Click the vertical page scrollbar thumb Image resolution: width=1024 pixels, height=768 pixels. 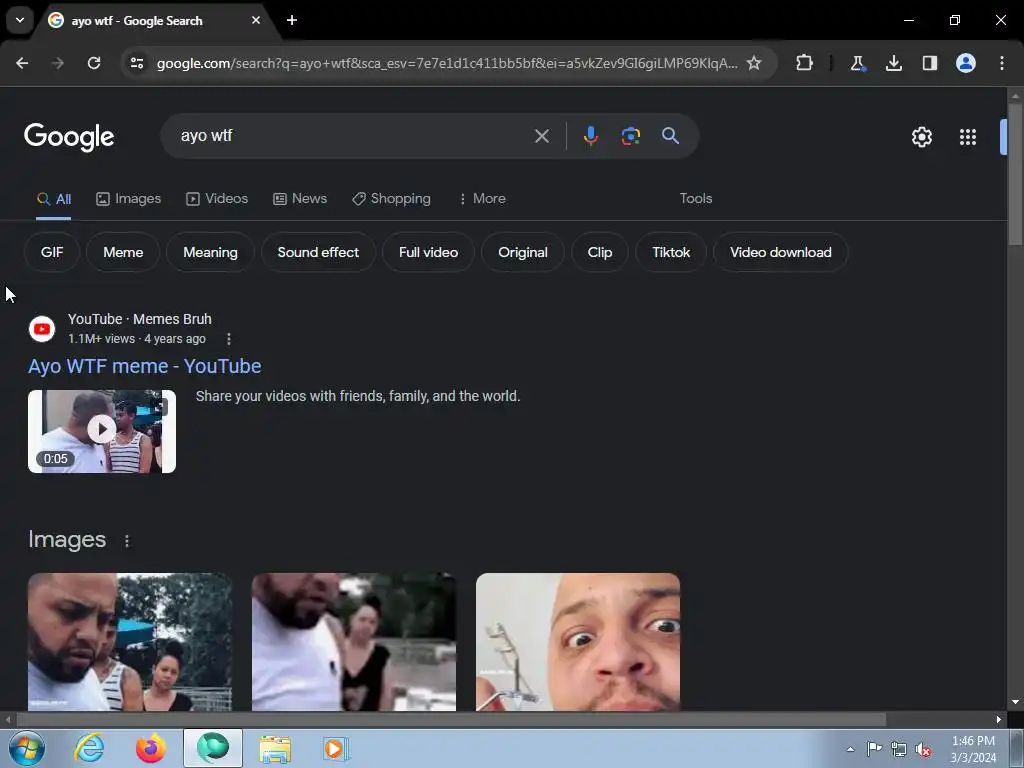tap(1015, 173)
